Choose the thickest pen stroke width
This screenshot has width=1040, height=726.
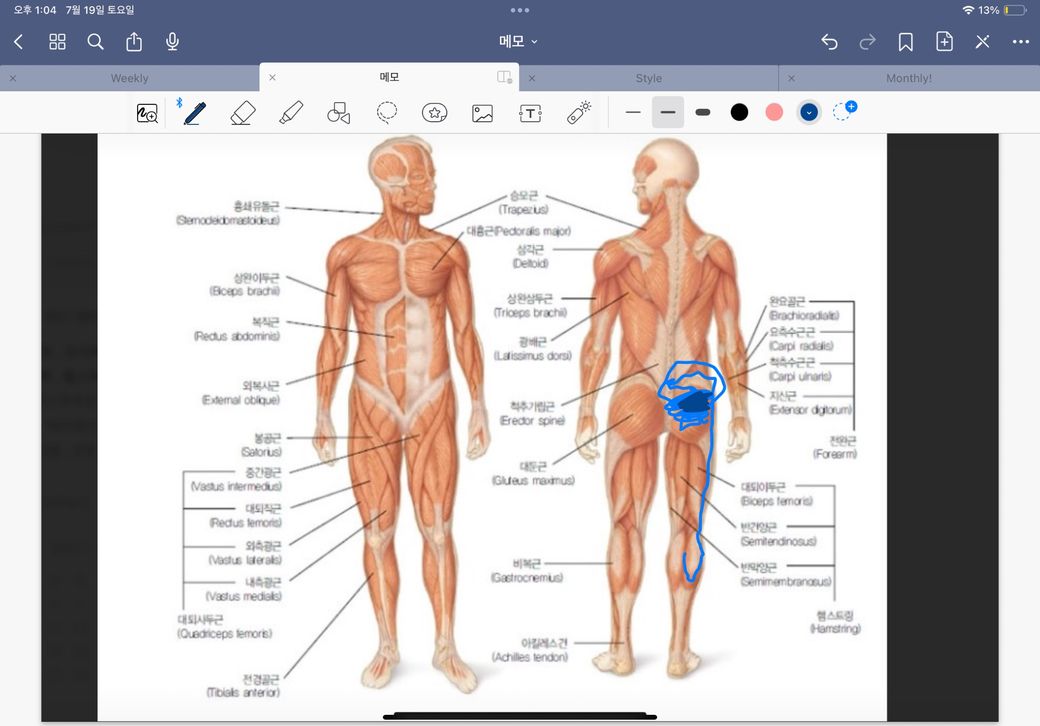pyautogui.click(x=703, y=113)
